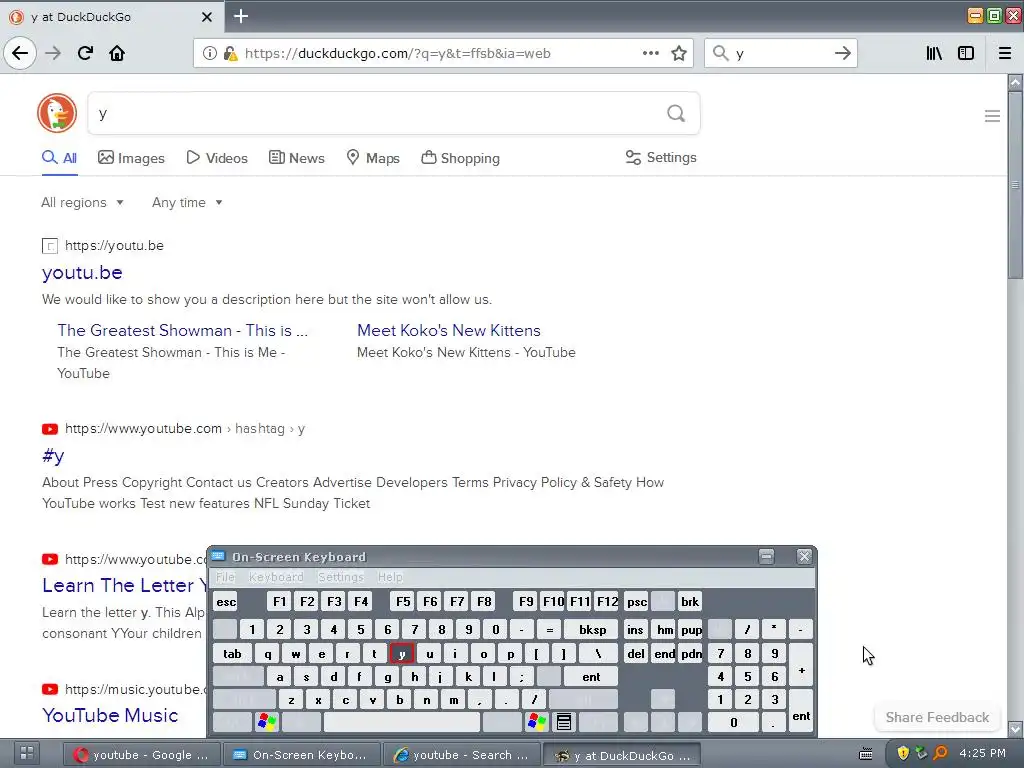Open the youtu.be result title link
Viewport: 1024px width, 768px height.
pyautogui.click(x=82, y=272)
